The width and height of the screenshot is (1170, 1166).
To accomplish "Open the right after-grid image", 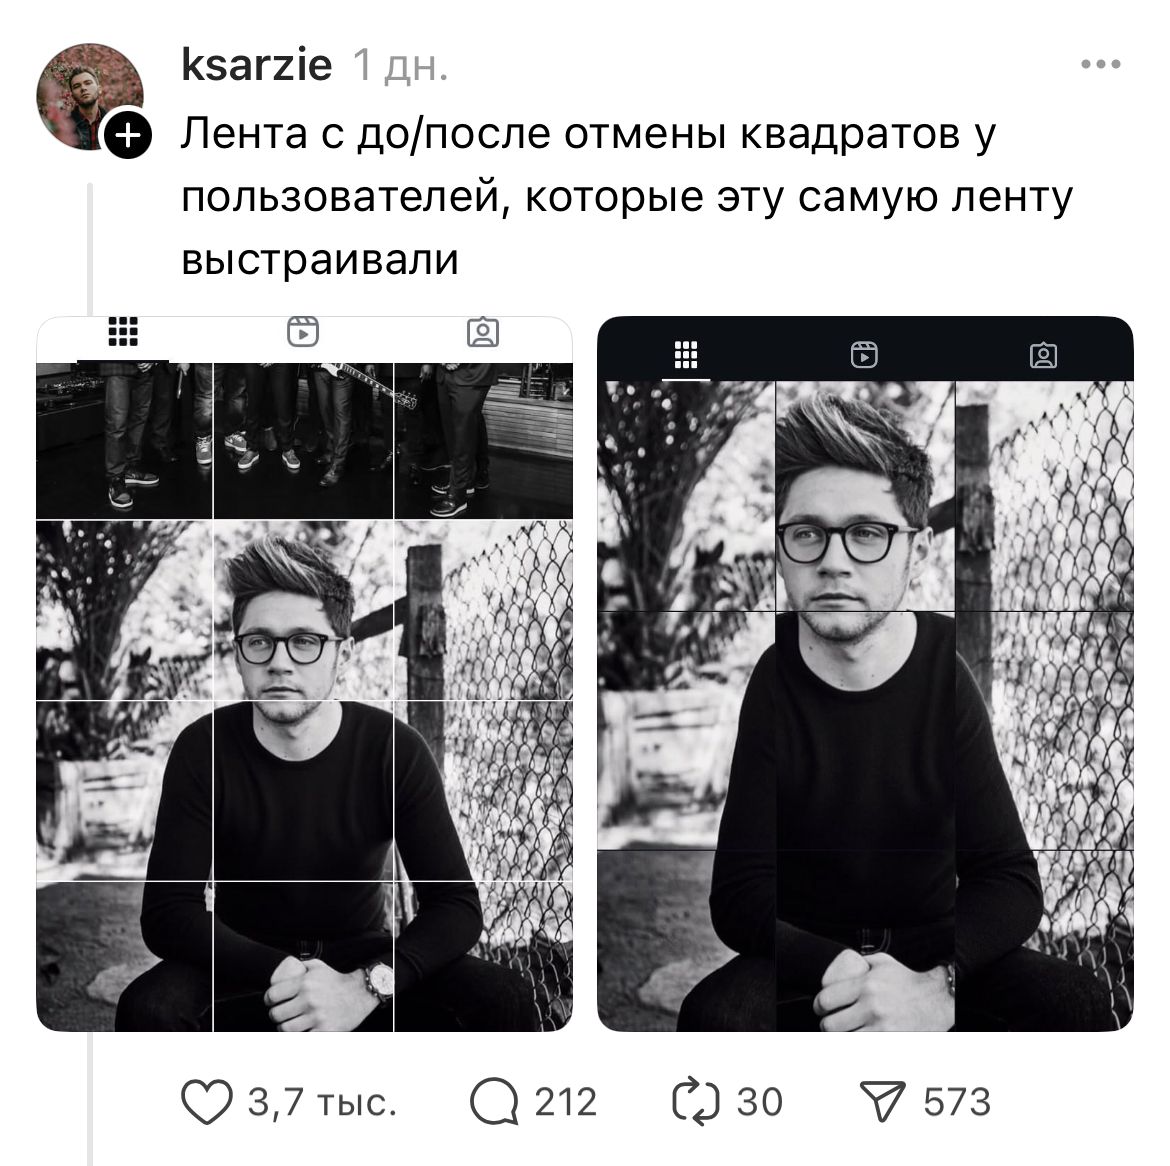I will (866, 674).
